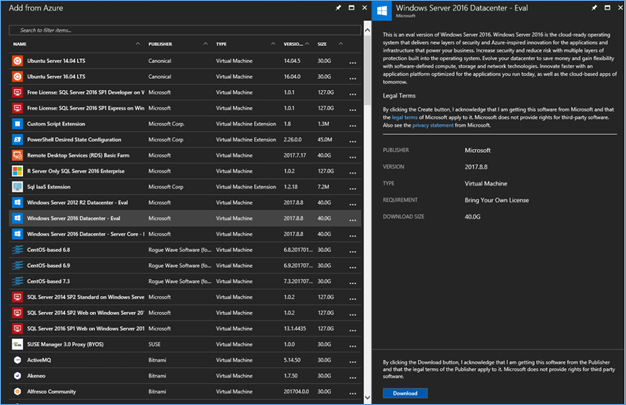The height and width of the screenshot is (405, 626).
Task: Select the PowerShell Desired State Configuration row
Action: (185, 139)
